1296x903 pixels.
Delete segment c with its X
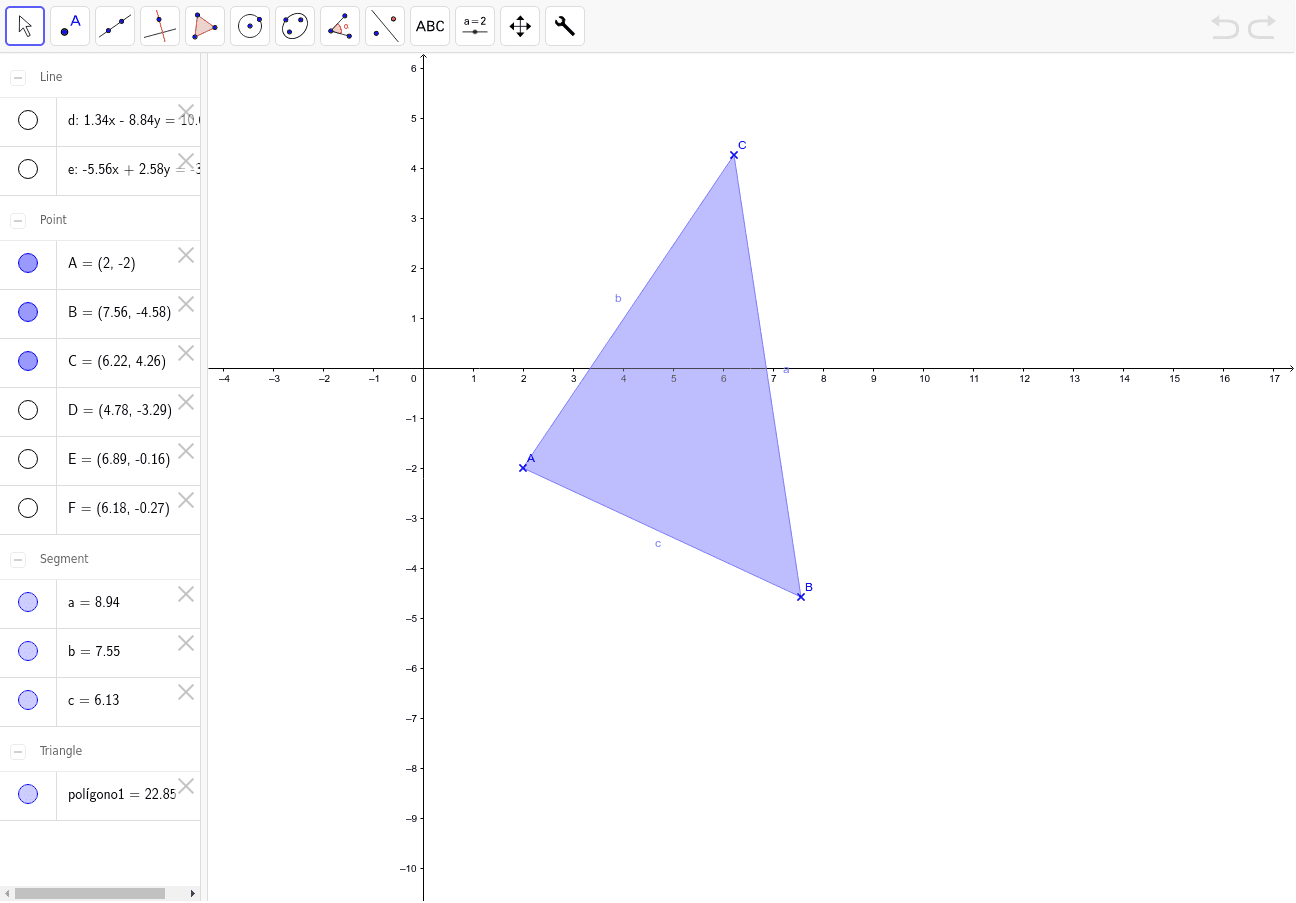[x=186, y=691]
